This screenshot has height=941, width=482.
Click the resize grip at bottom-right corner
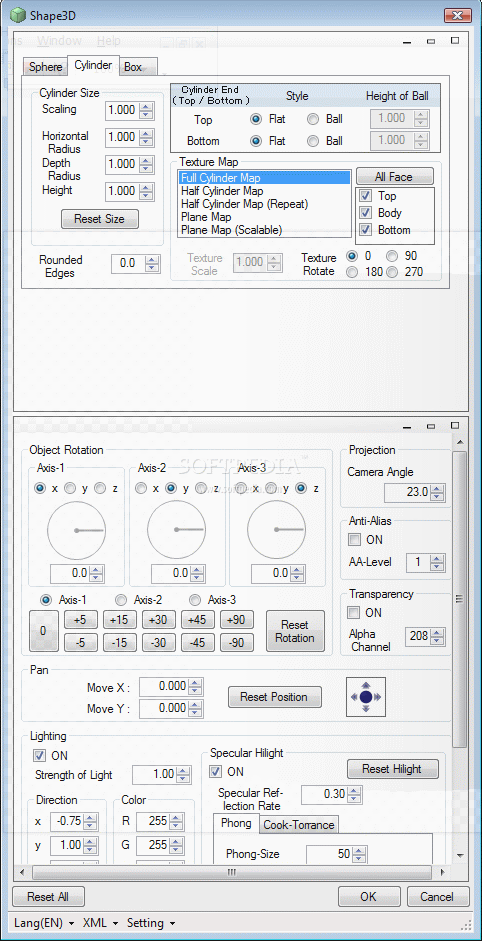point(464,923)
